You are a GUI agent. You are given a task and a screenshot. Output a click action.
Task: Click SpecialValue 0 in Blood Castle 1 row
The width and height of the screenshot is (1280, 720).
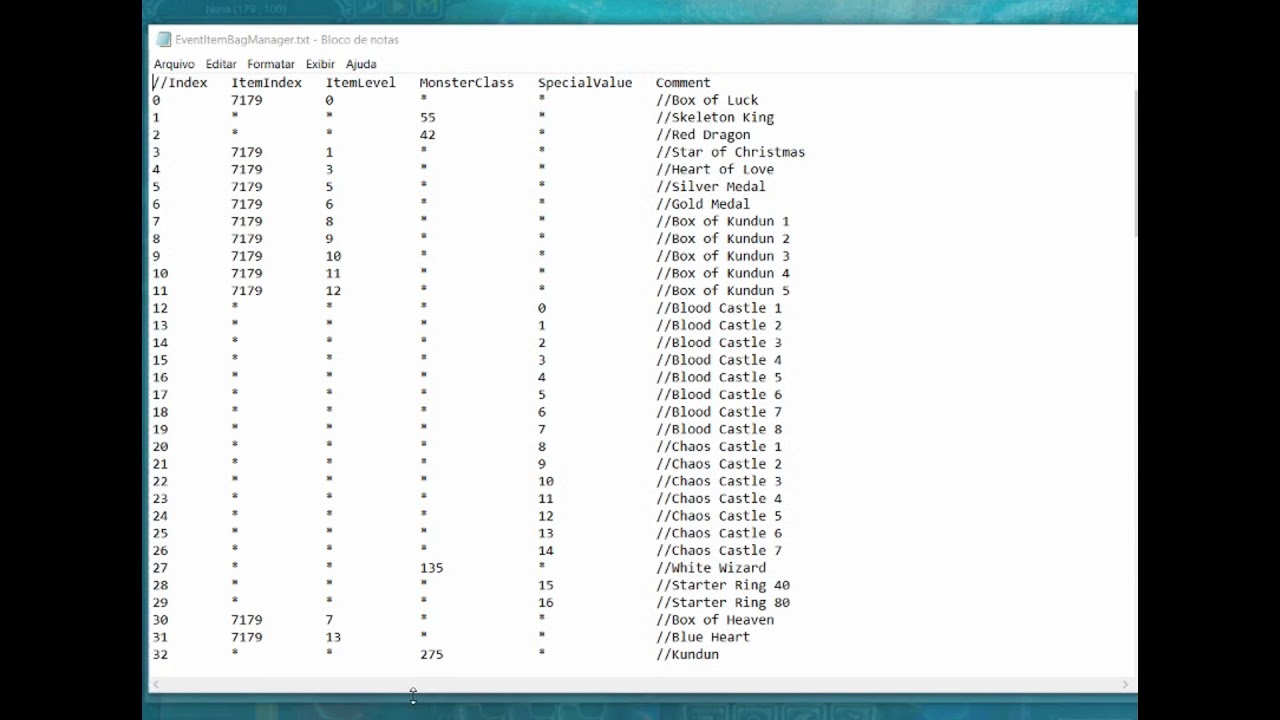(542, 308)
